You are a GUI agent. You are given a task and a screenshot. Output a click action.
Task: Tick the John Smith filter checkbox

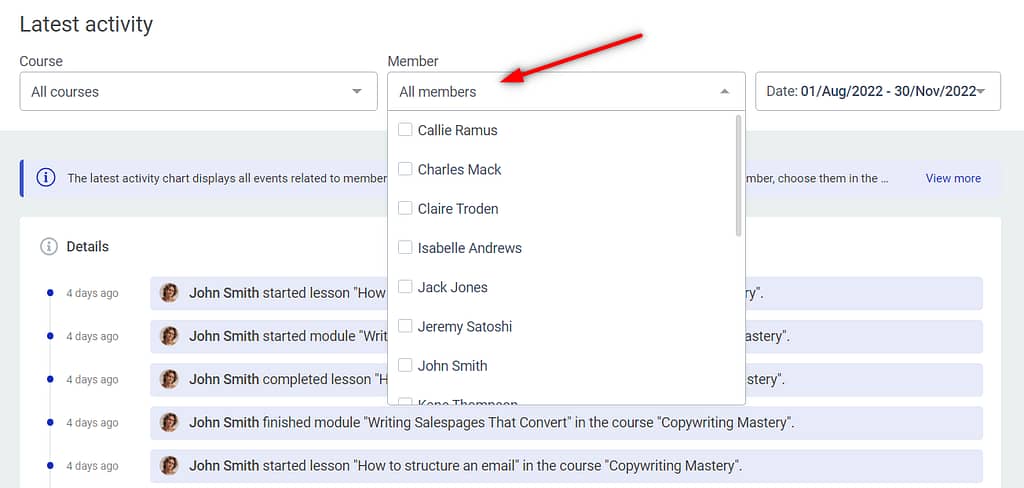coord(405,365)
